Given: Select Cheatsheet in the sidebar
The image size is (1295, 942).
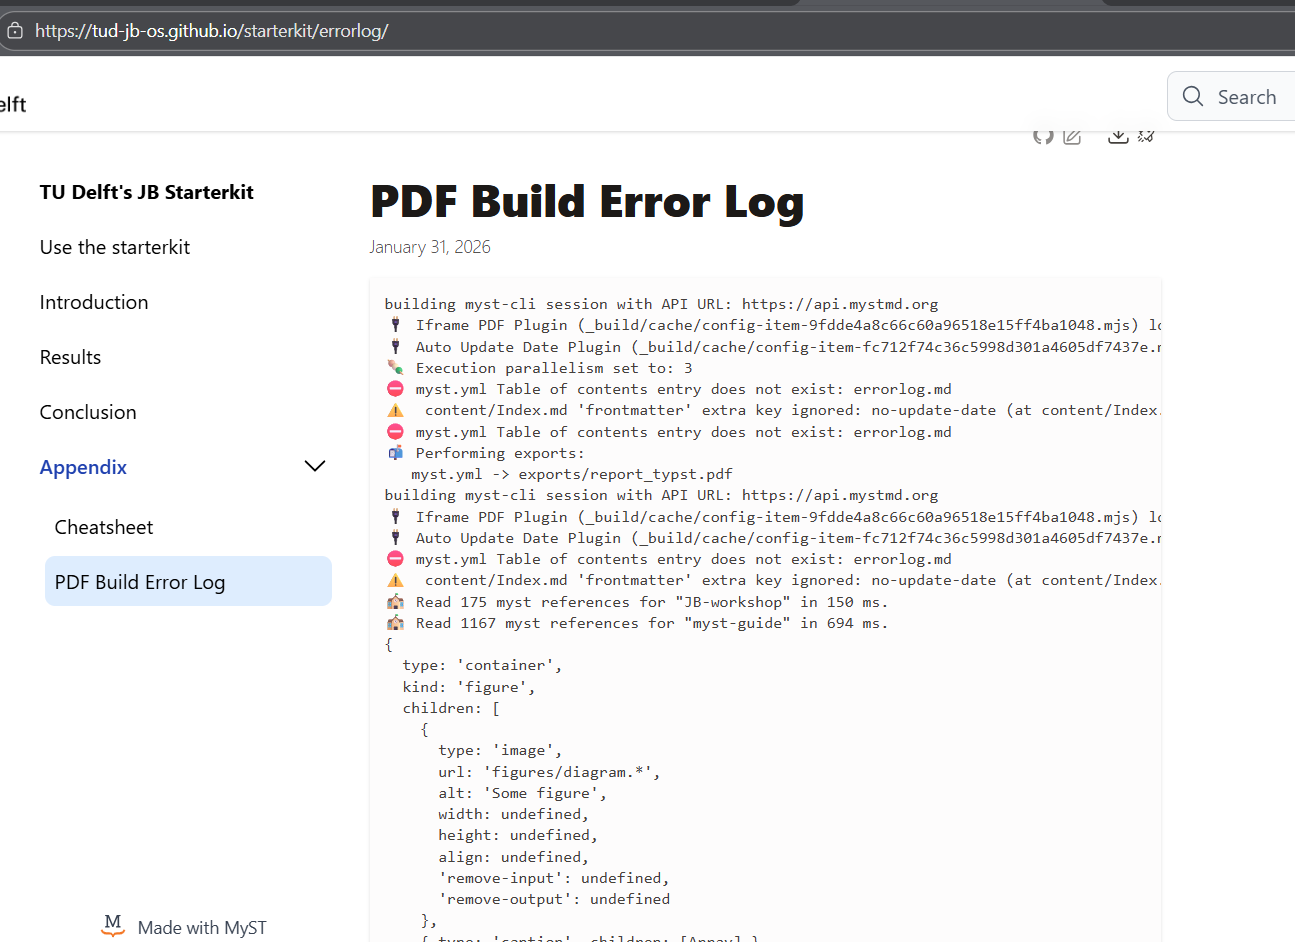Looking at the screenshot, I should click(104, 527).
